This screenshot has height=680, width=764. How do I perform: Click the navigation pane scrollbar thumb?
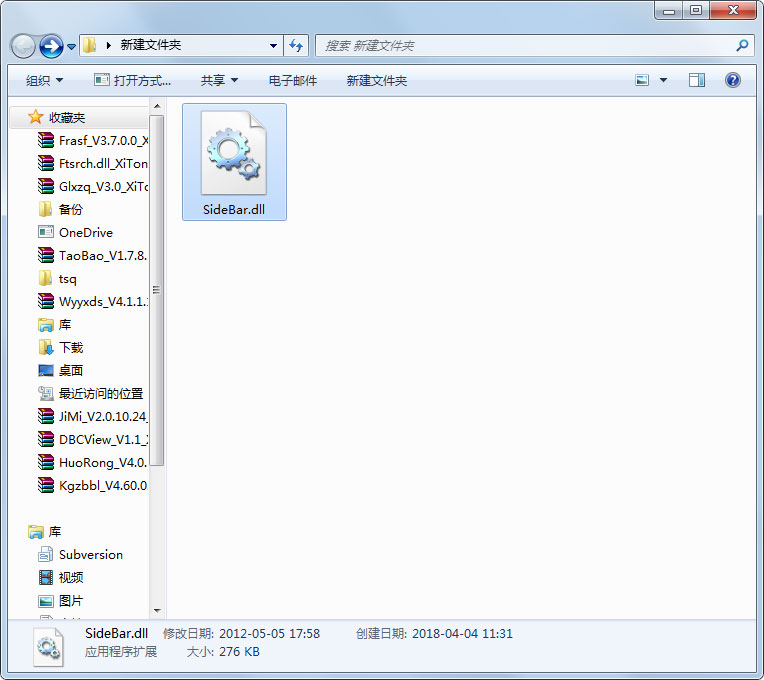coord(156,291)
